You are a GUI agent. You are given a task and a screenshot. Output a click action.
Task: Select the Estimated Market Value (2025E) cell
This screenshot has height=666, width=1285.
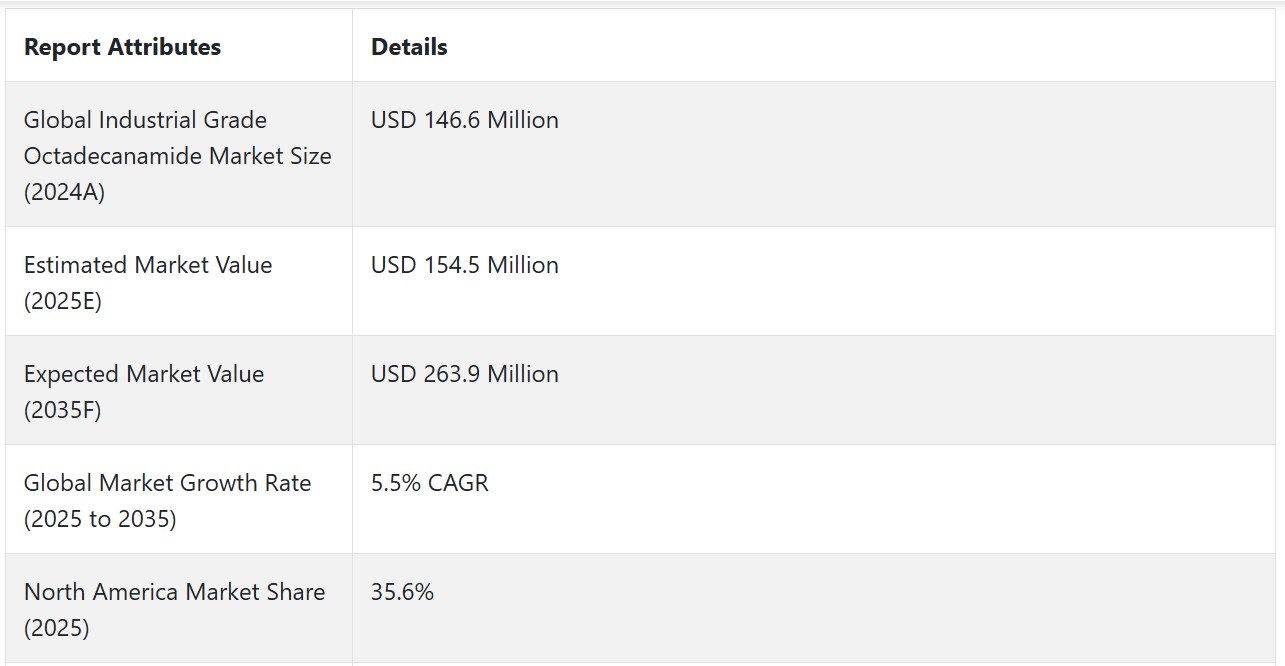[179, 282]
